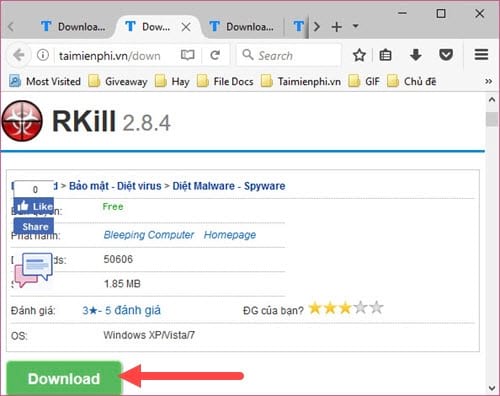Reload the current page
500x396 pixels.
(215, 55)
